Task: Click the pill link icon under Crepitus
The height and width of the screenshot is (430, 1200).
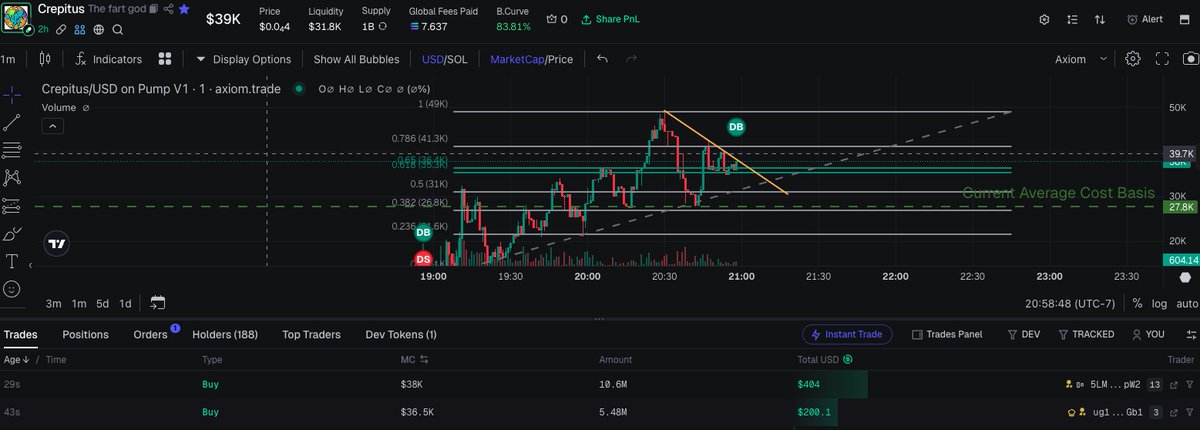Action: (61, 30)
